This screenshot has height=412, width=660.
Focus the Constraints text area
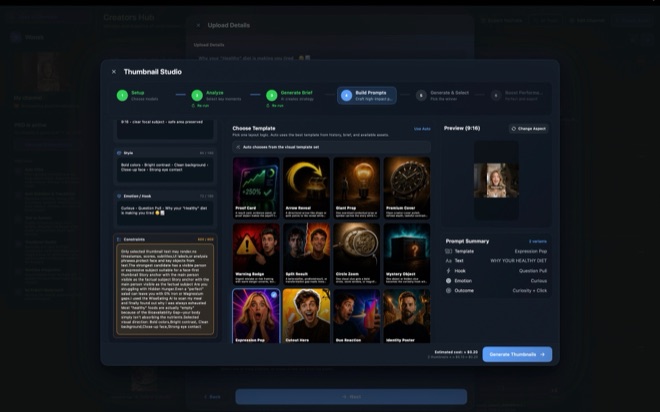[x=165, y=289]
